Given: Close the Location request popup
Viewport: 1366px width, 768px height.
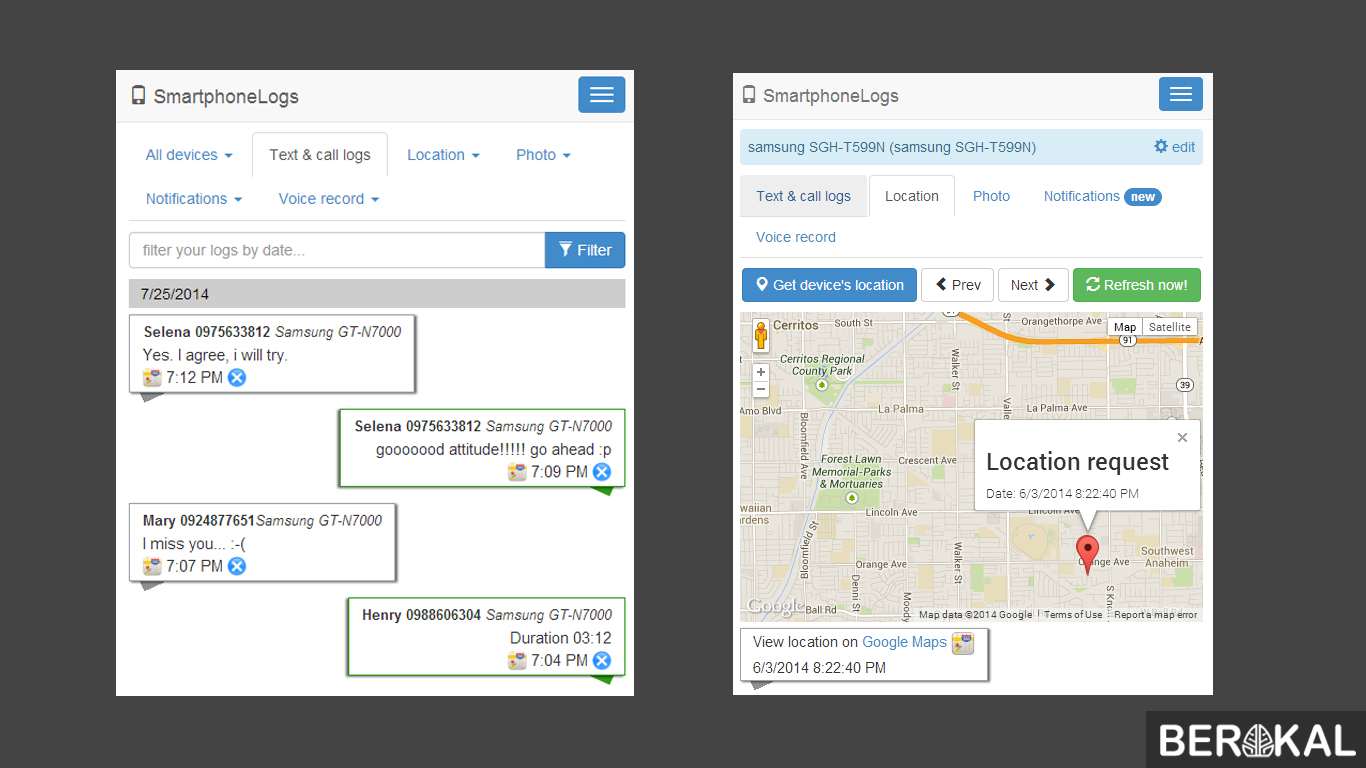Looking at the screenshot, I should (x=1182, y=437).
